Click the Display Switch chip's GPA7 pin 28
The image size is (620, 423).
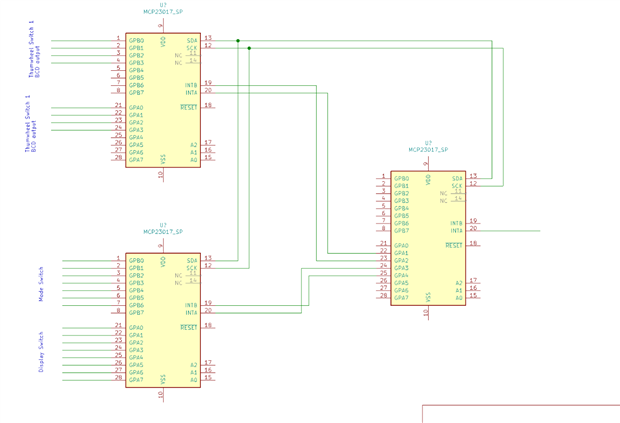118,380
